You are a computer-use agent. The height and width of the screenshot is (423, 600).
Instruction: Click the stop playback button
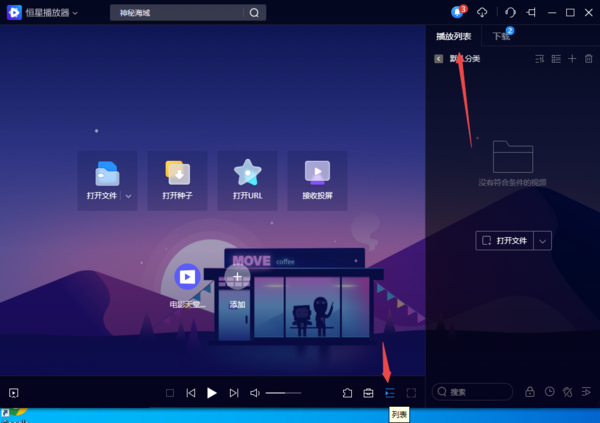(x=170, y=393)
